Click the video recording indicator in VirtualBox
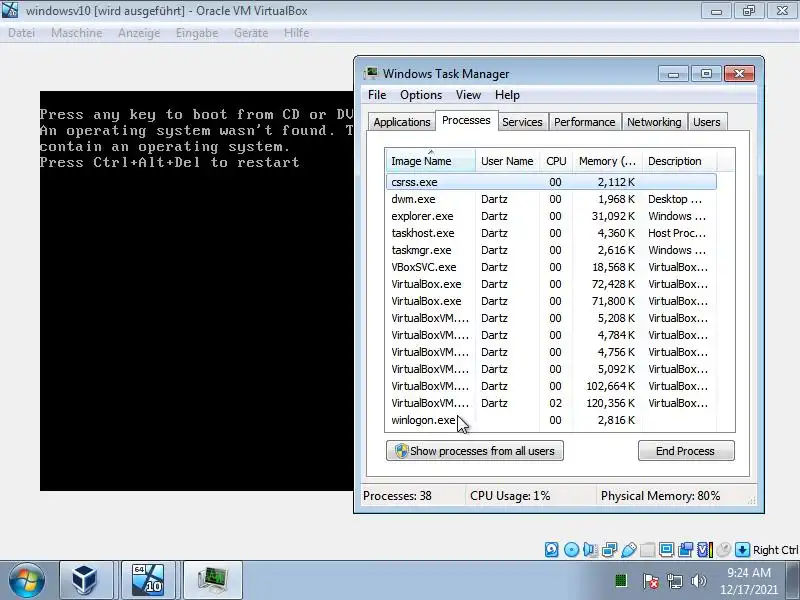This screenshot has height=600, width=800. coord(685,549)
